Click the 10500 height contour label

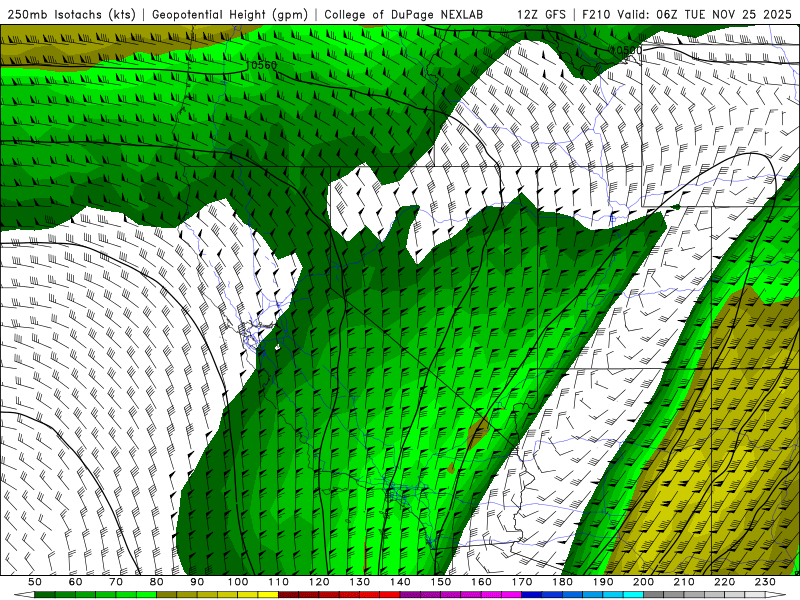click(626, 50)
